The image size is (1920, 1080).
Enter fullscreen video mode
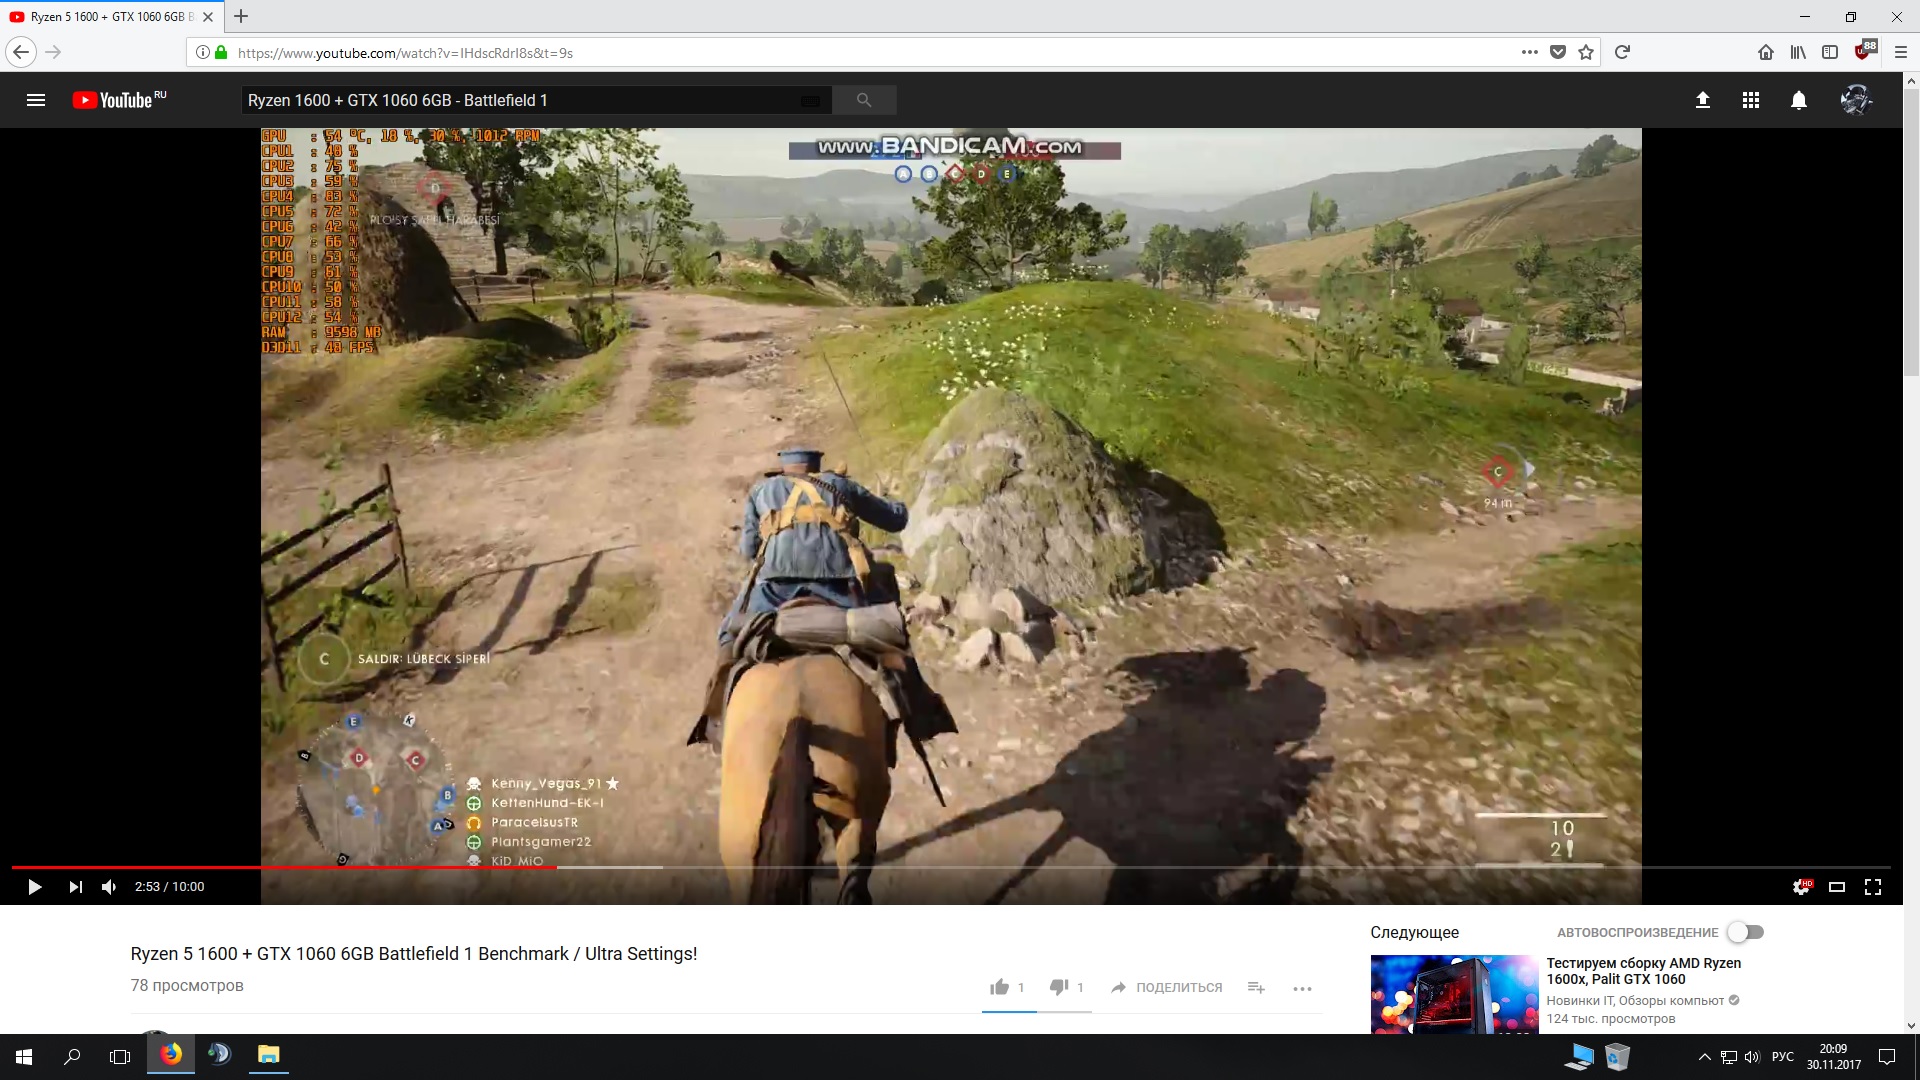[x=1873, y=887]
